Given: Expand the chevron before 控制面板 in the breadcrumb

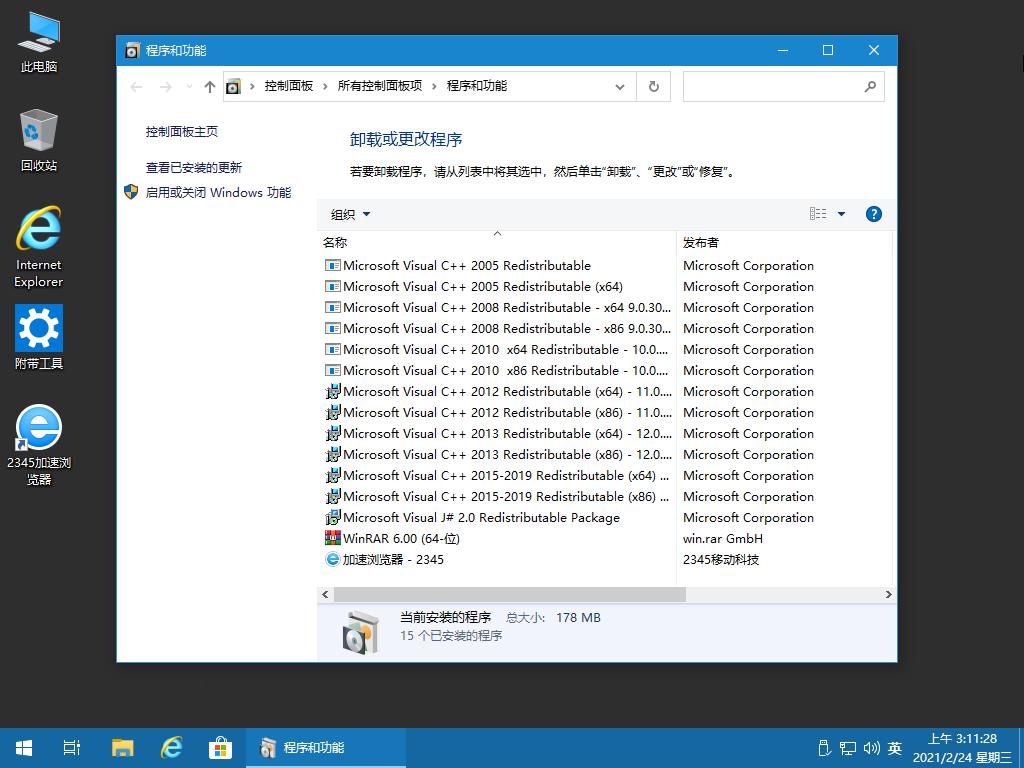Looking at the screenshot, I should click(x=252, y=86).
